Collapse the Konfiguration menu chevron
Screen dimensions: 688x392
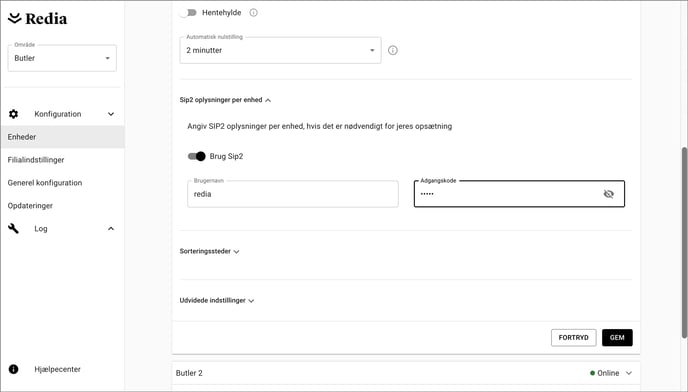(x=111, y=114)
